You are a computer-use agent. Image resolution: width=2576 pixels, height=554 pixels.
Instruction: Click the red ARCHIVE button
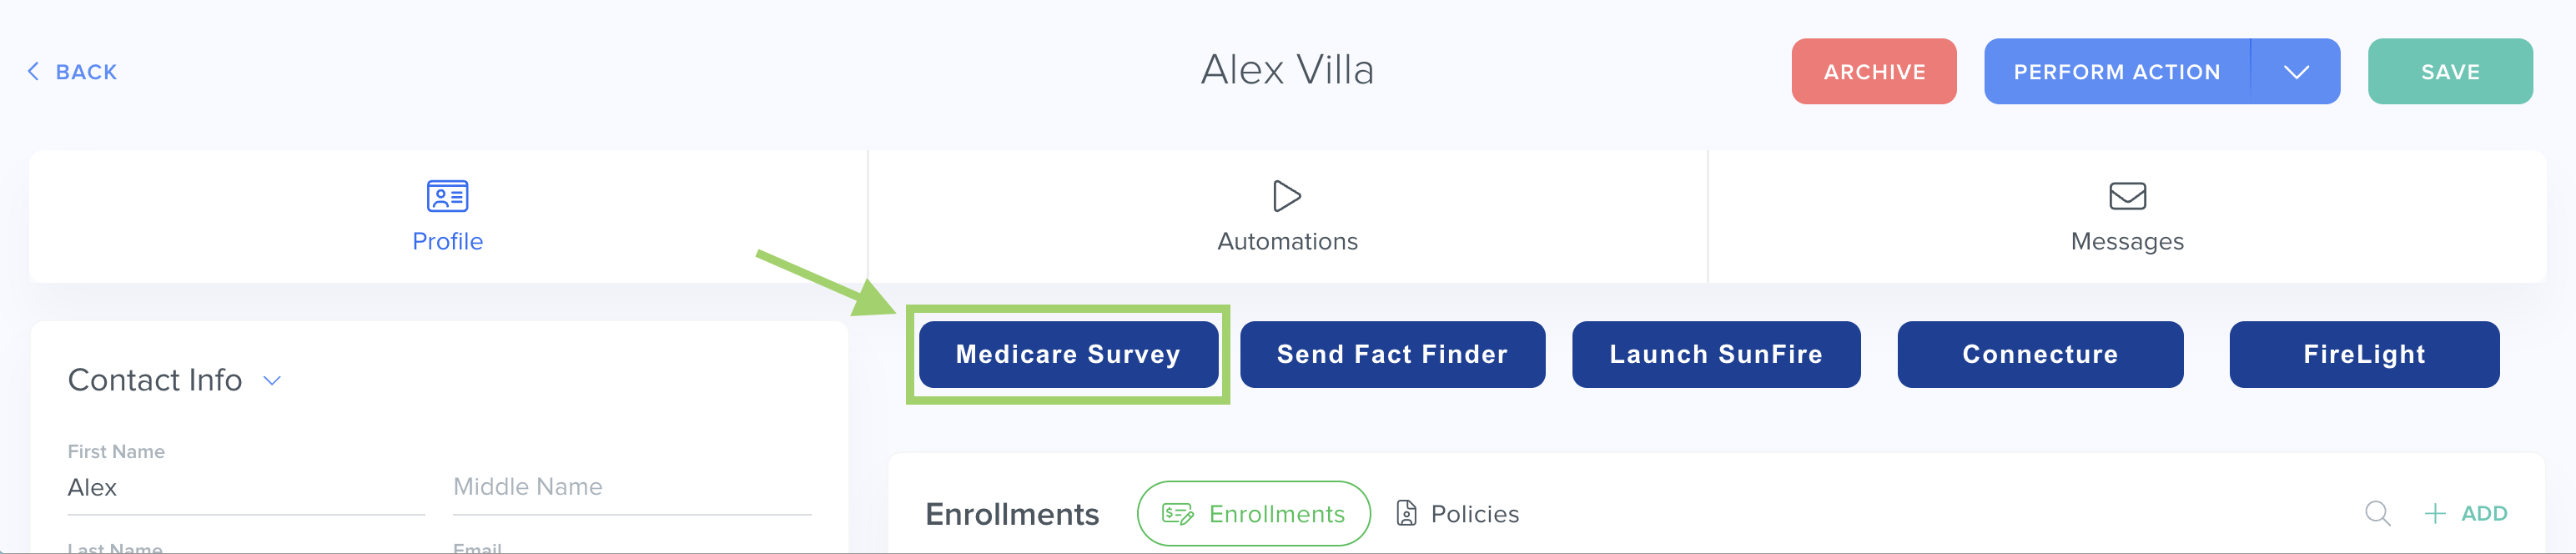tap(1873, 72)
